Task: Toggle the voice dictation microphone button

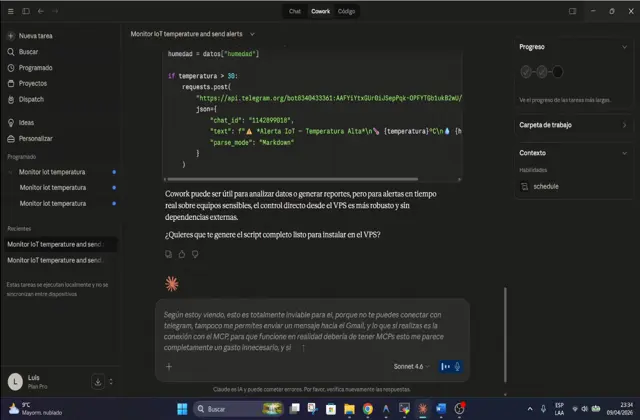Action: [x=458, y=366]
